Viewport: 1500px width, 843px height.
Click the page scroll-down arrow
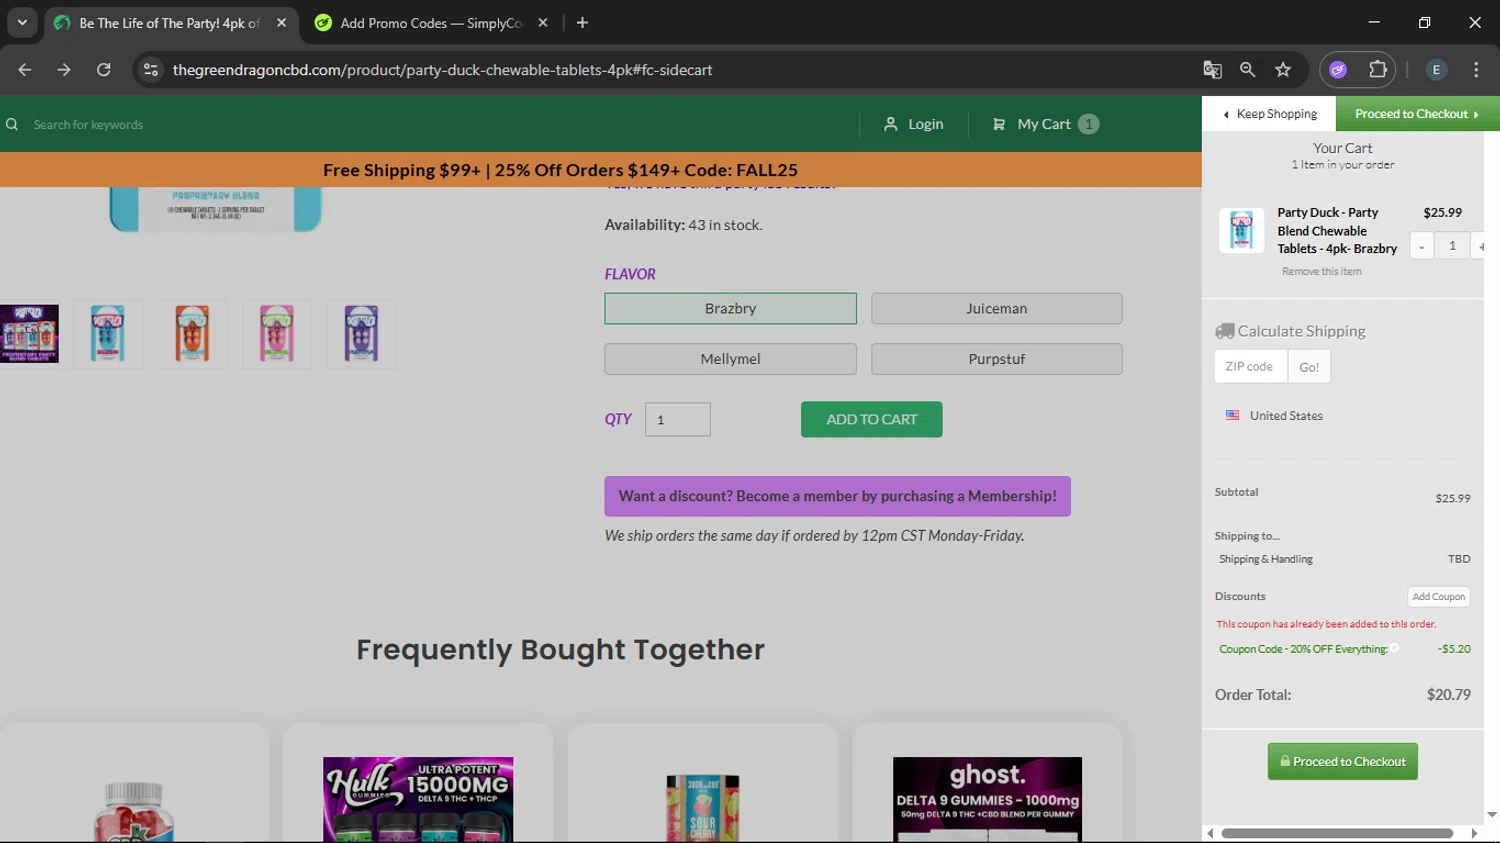pyautogui.click(x=1492, y=815)
